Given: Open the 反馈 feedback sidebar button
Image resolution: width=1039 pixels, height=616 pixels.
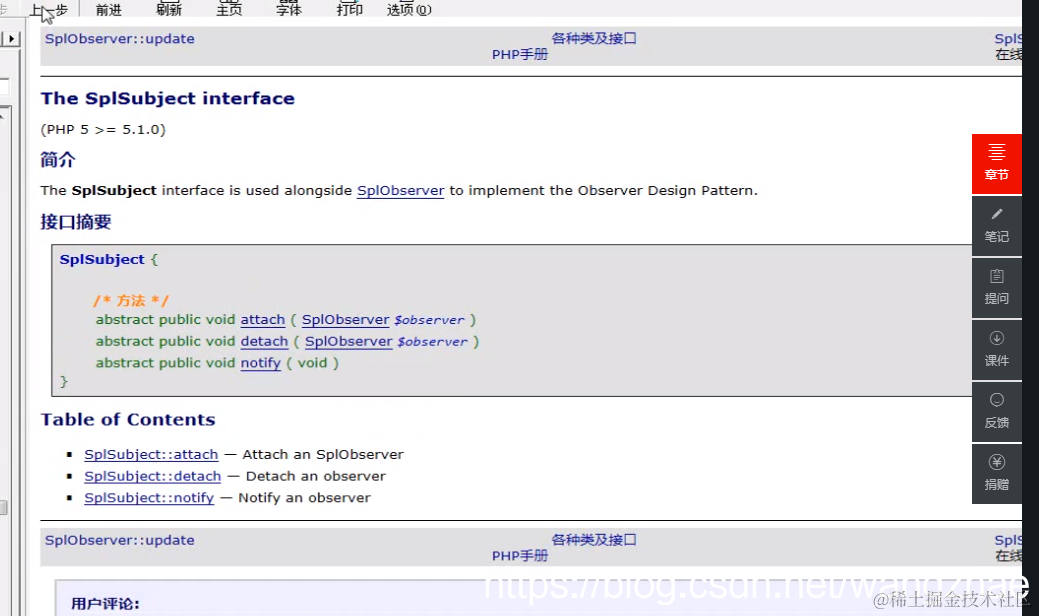Looking at the screenshot, I should pyautogui.click(x=997, y=411).
